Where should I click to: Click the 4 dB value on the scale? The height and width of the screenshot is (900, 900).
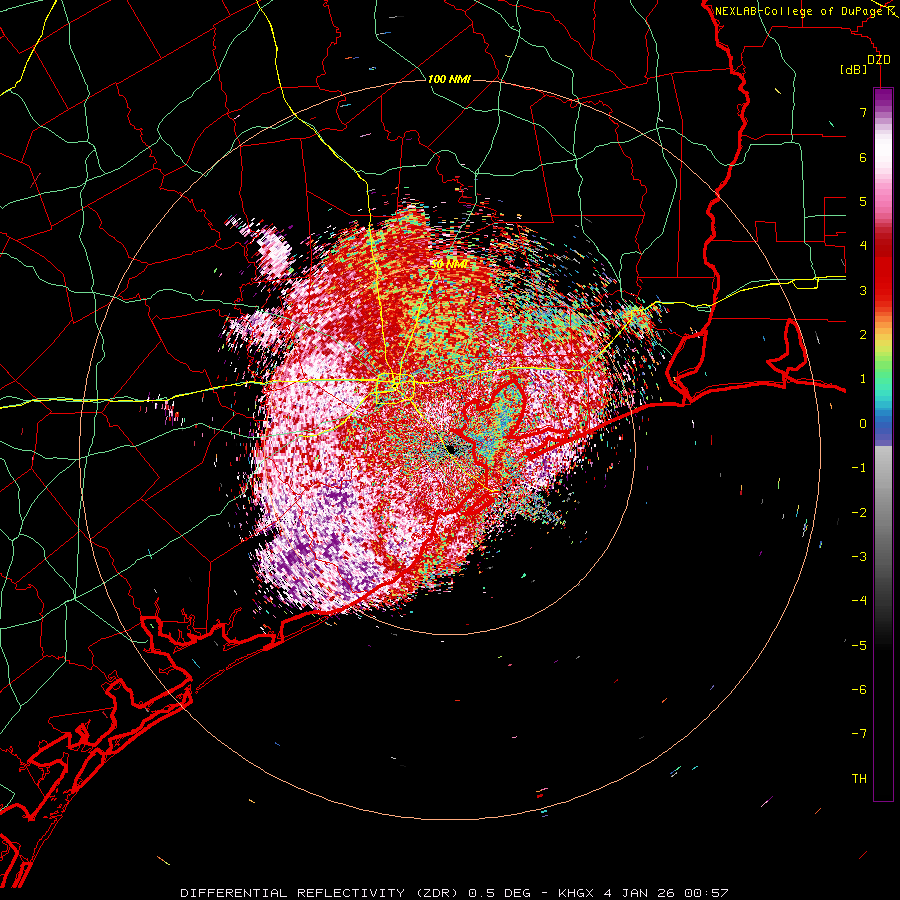point(863,246)
